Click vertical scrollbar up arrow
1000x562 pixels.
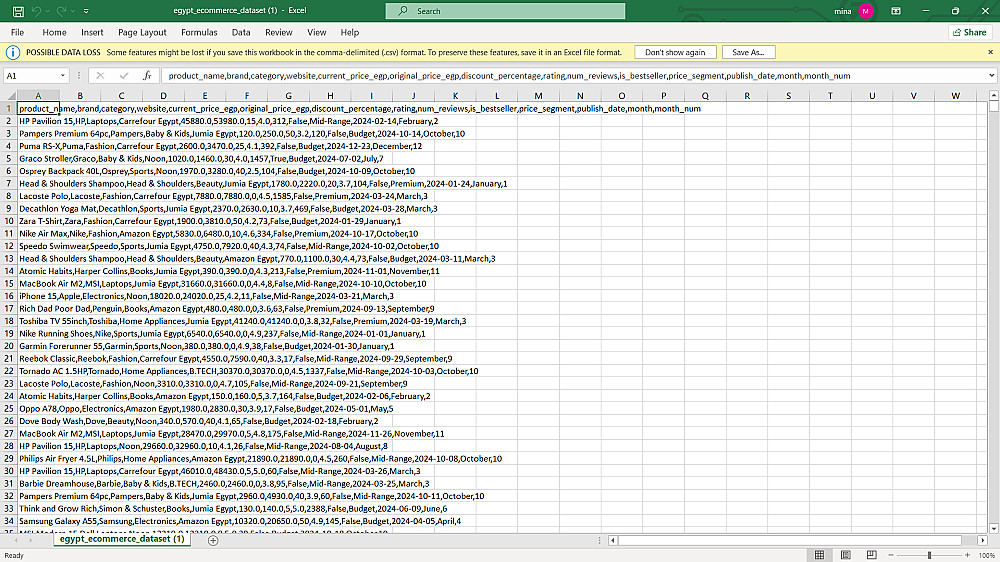pyautogui.click(x=994, y=96)
